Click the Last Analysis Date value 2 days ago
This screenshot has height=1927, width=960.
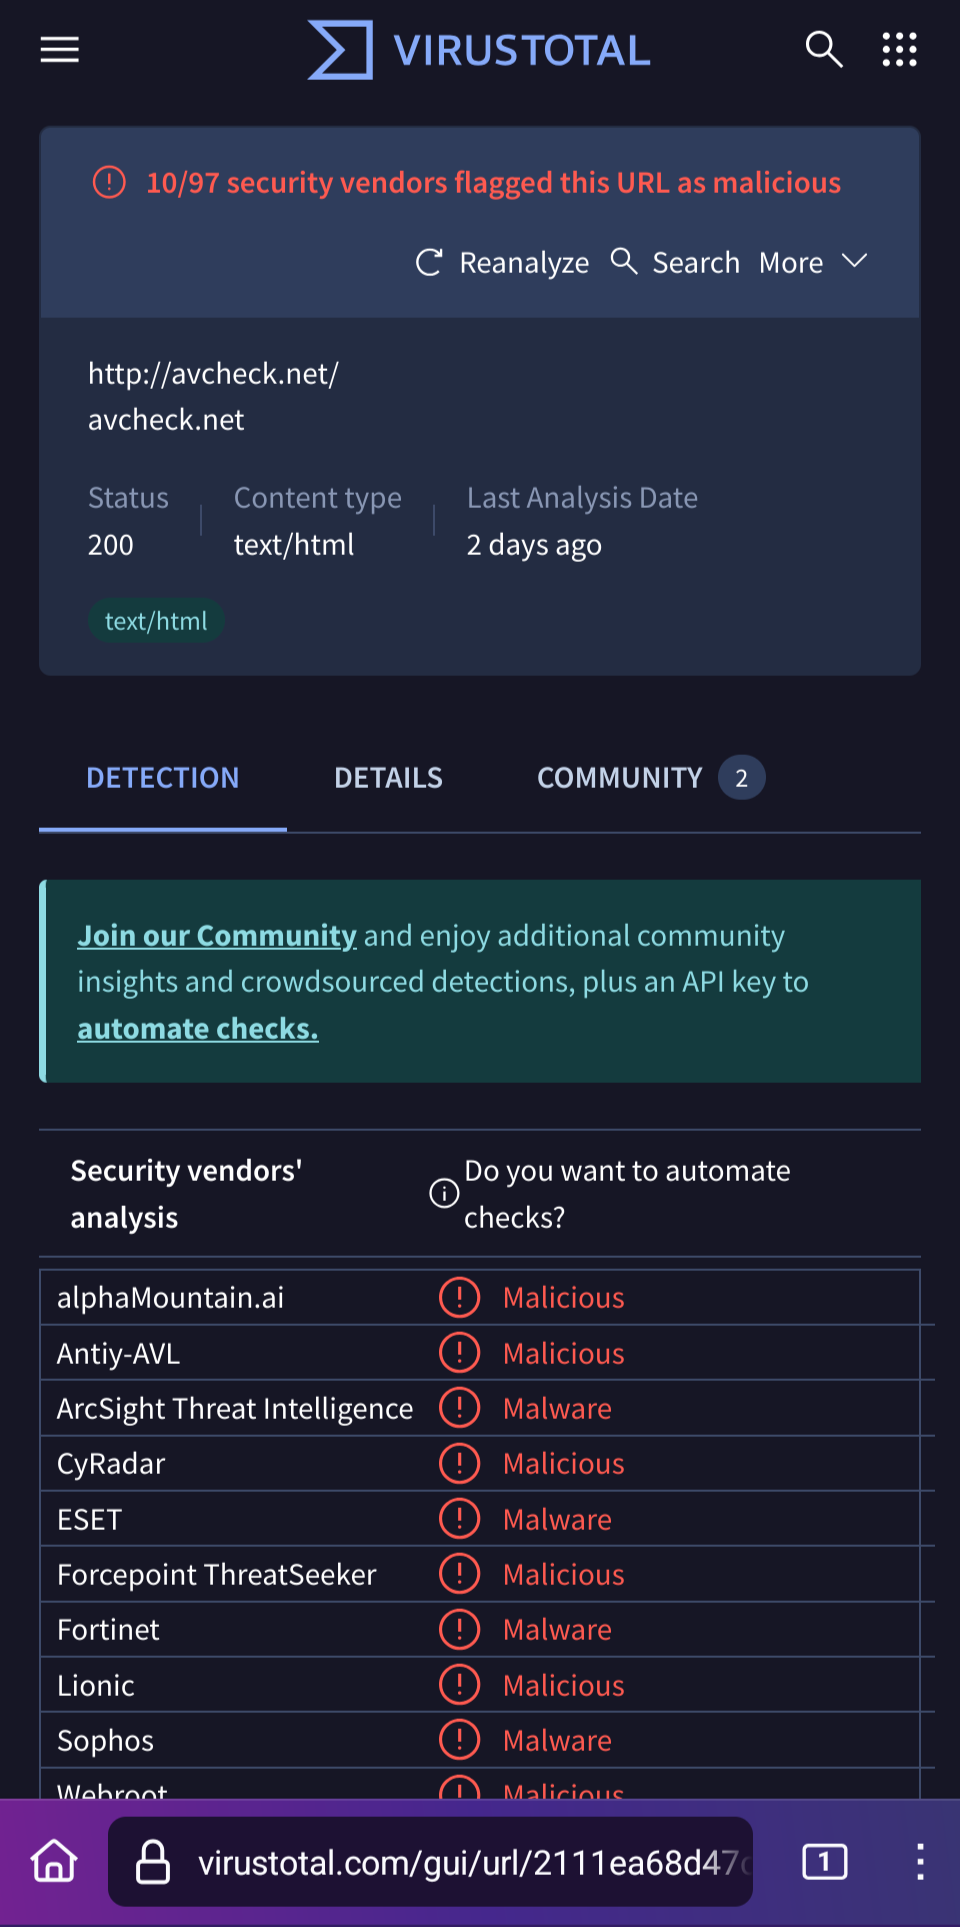point(534,545)
